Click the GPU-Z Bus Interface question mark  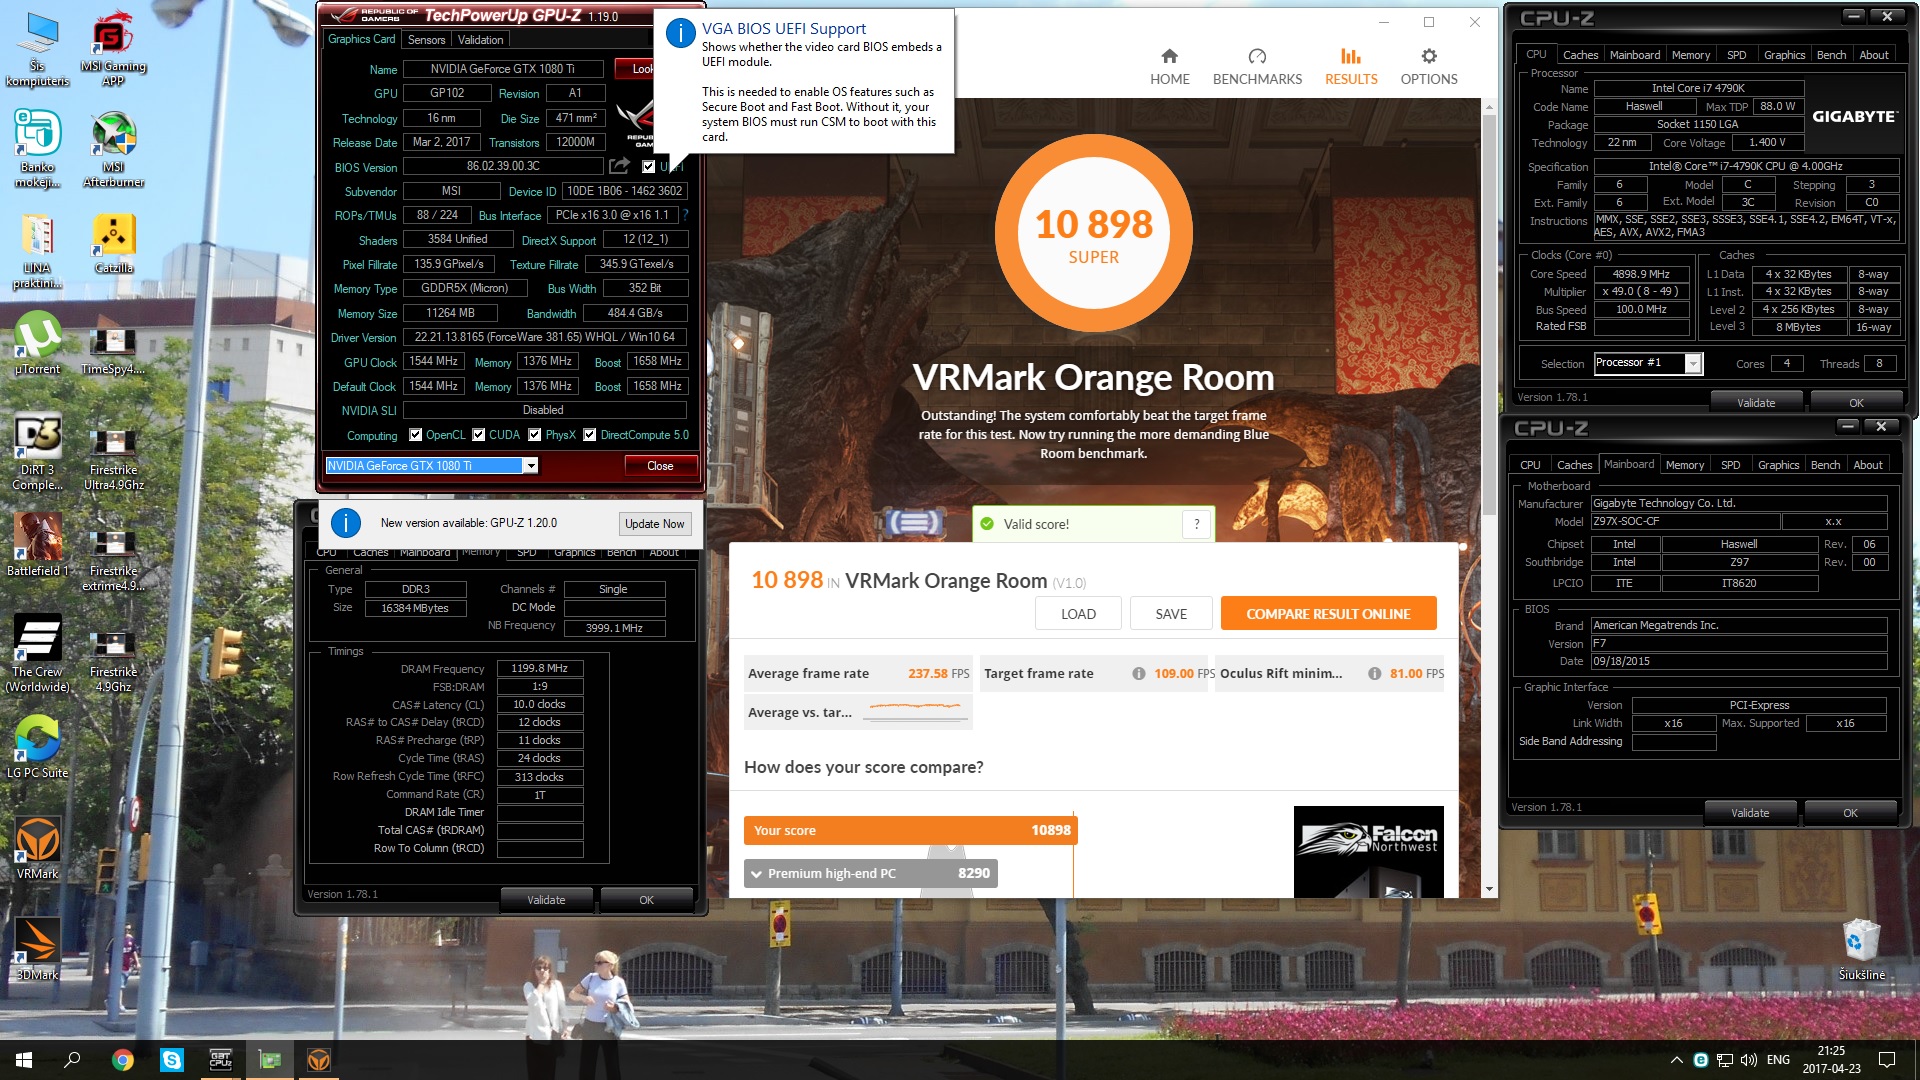pyautogui.click(x=685, y=215)
